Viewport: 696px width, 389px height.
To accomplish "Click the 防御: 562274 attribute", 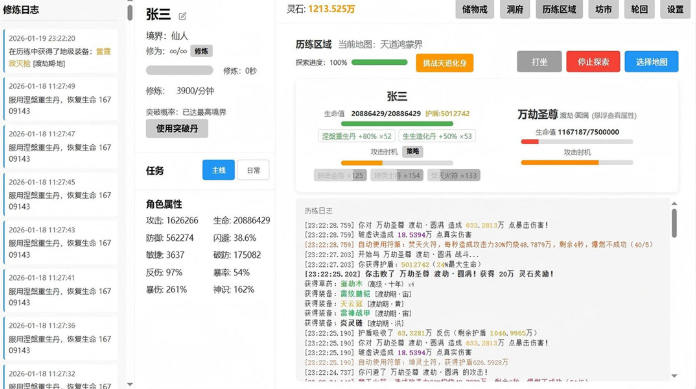I will coord(170,238).
